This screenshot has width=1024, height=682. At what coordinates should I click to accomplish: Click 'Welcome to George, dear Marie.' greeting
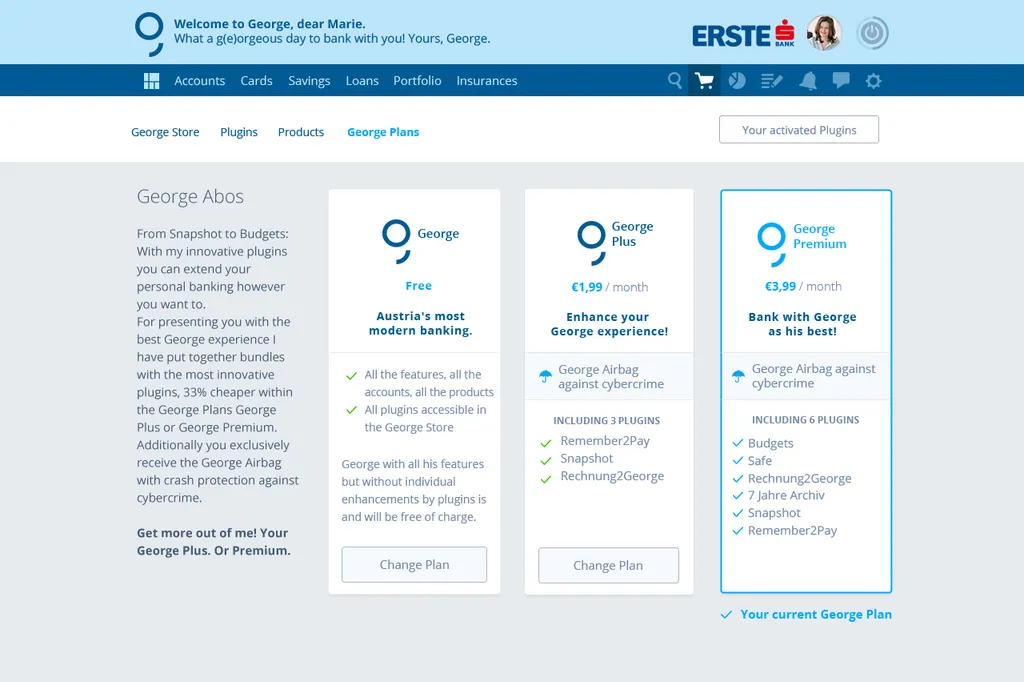tap(269, 24)
